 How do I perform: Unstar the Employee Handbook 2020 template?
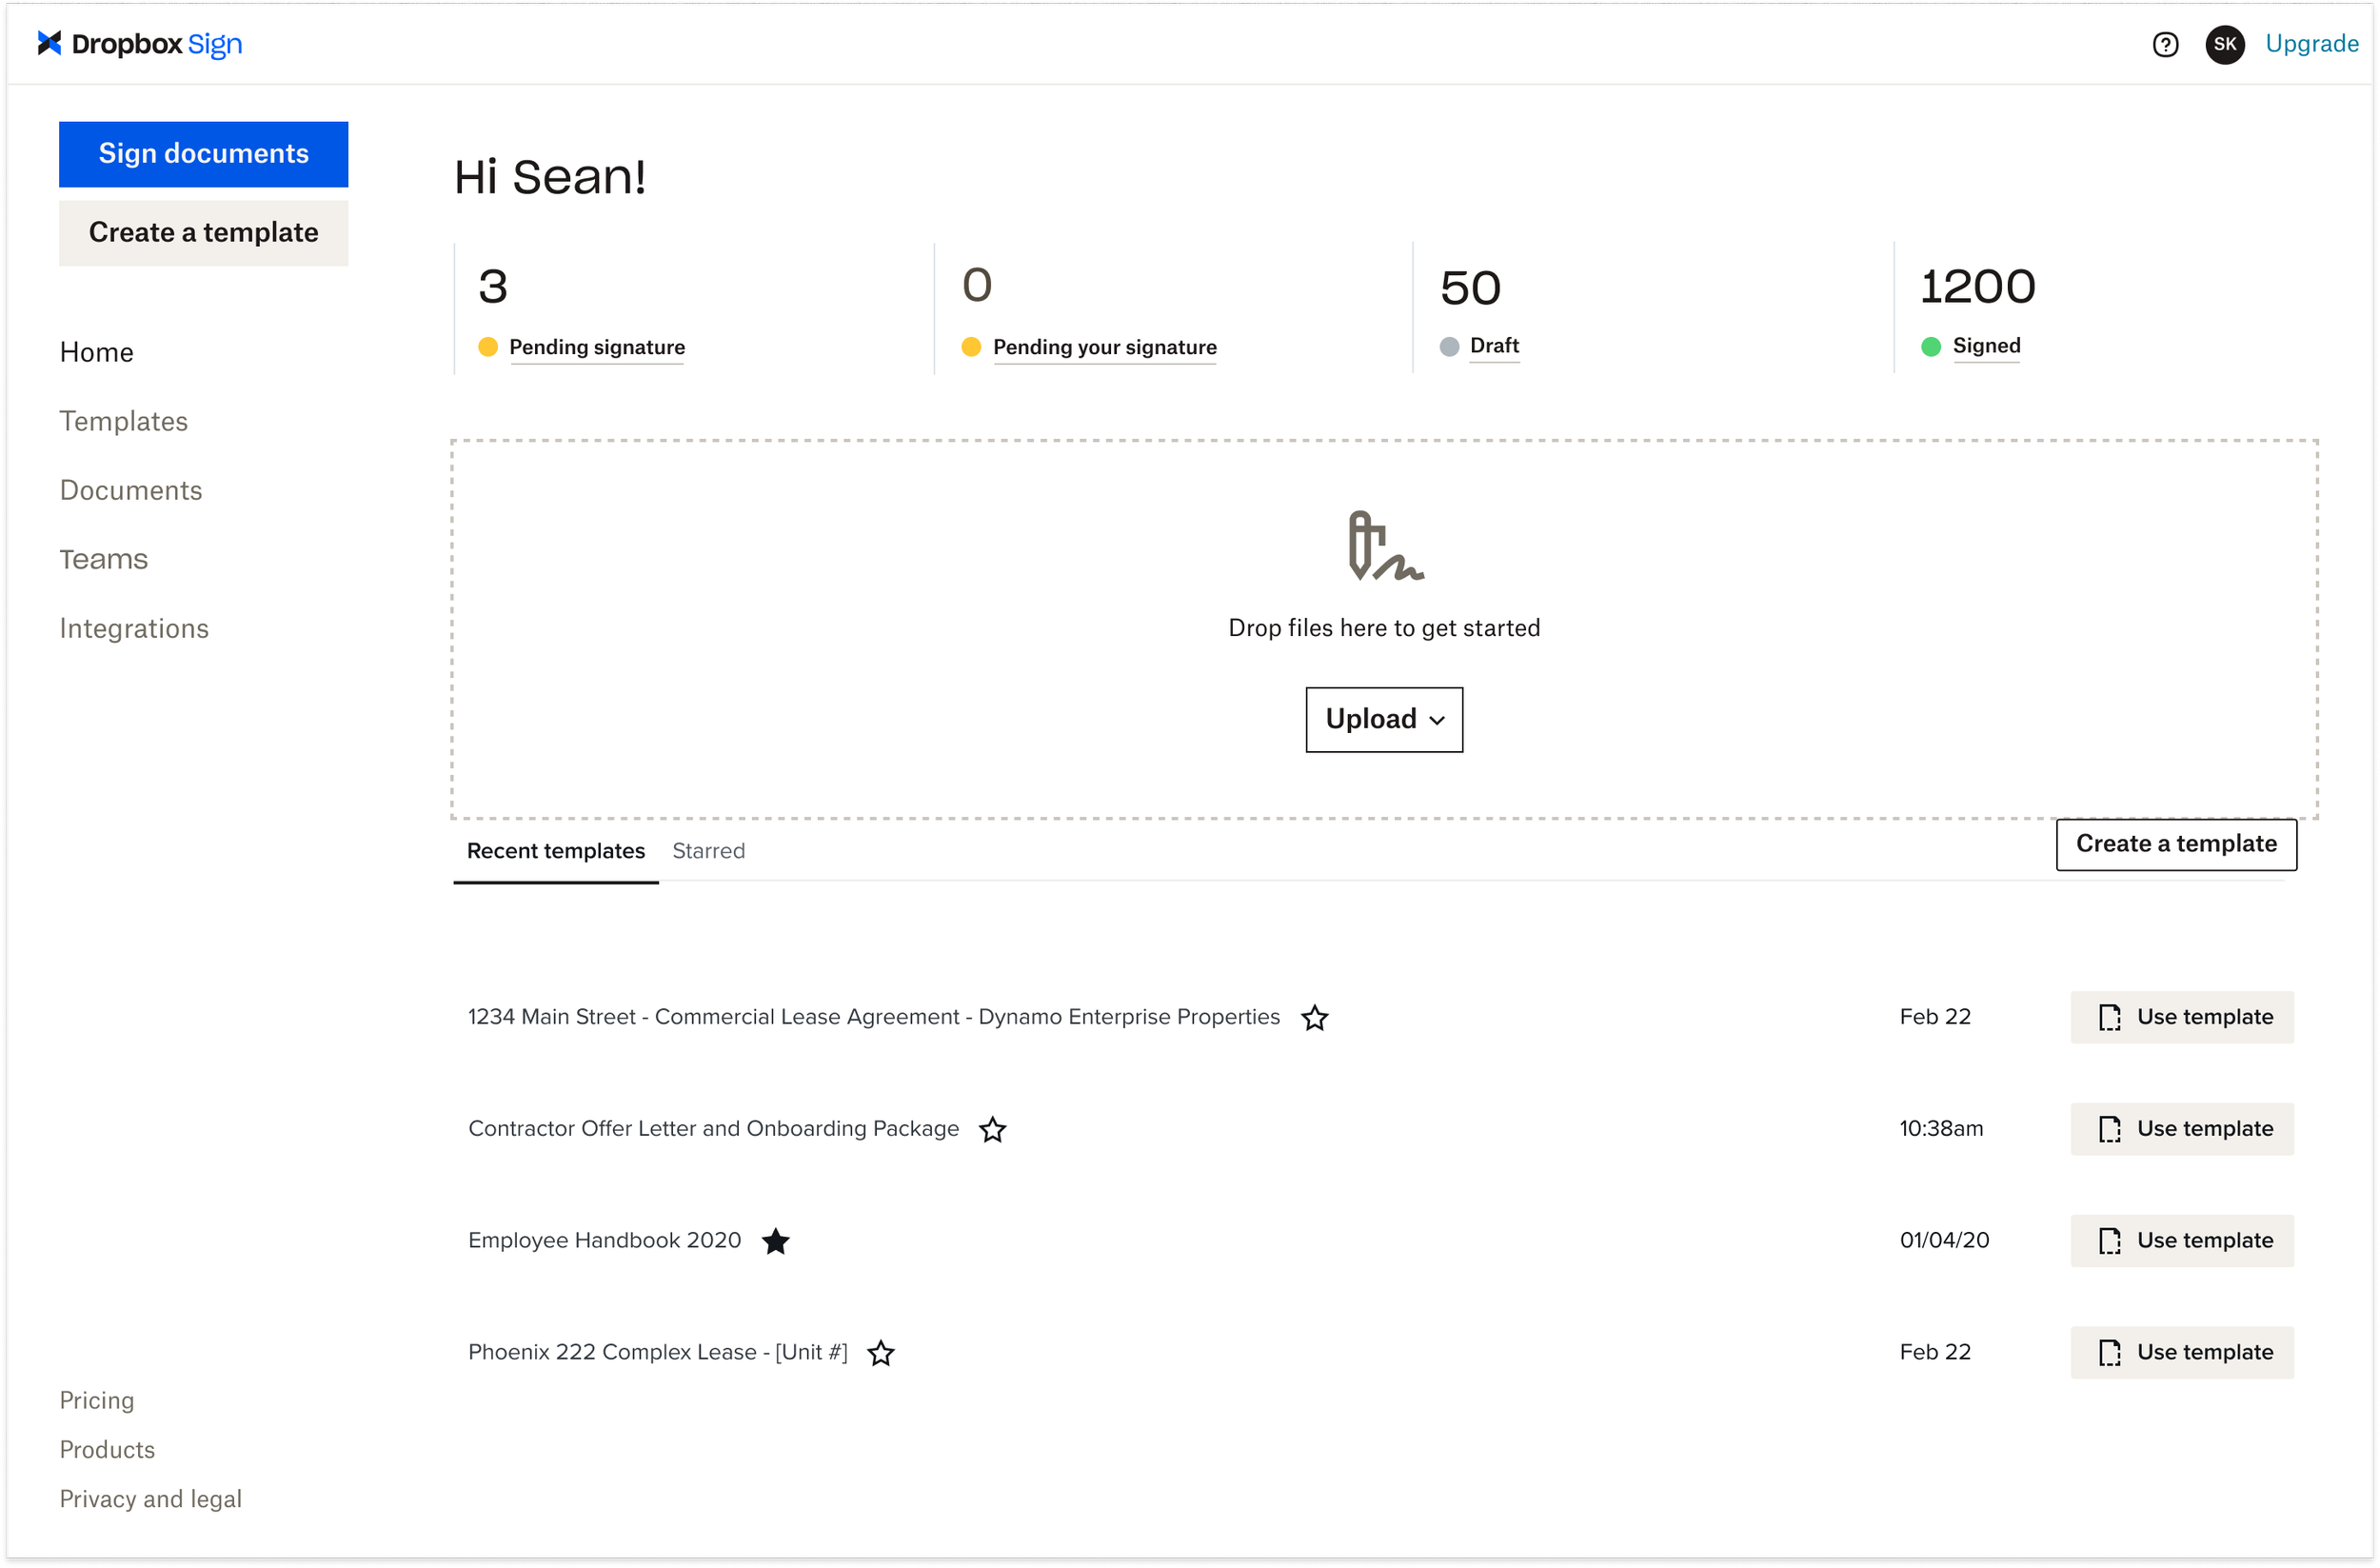click(x=775, y=1241)
